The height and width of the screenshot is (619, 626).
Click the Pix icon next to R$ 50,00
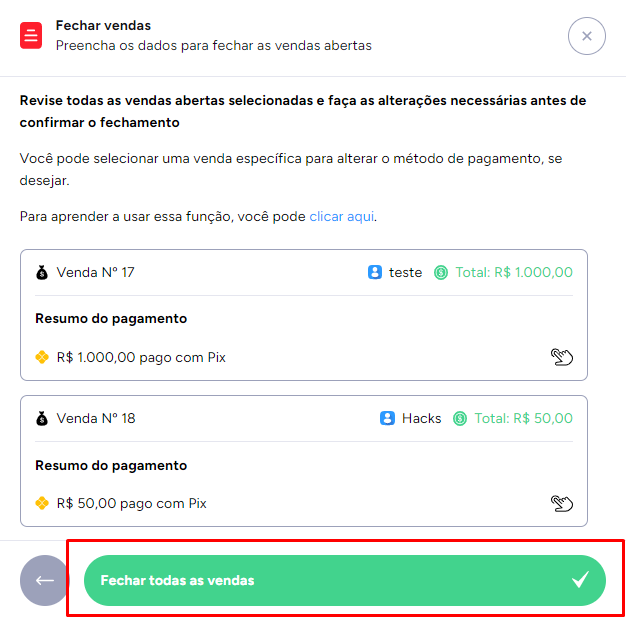pyautogui.click(x=42, y=503)
